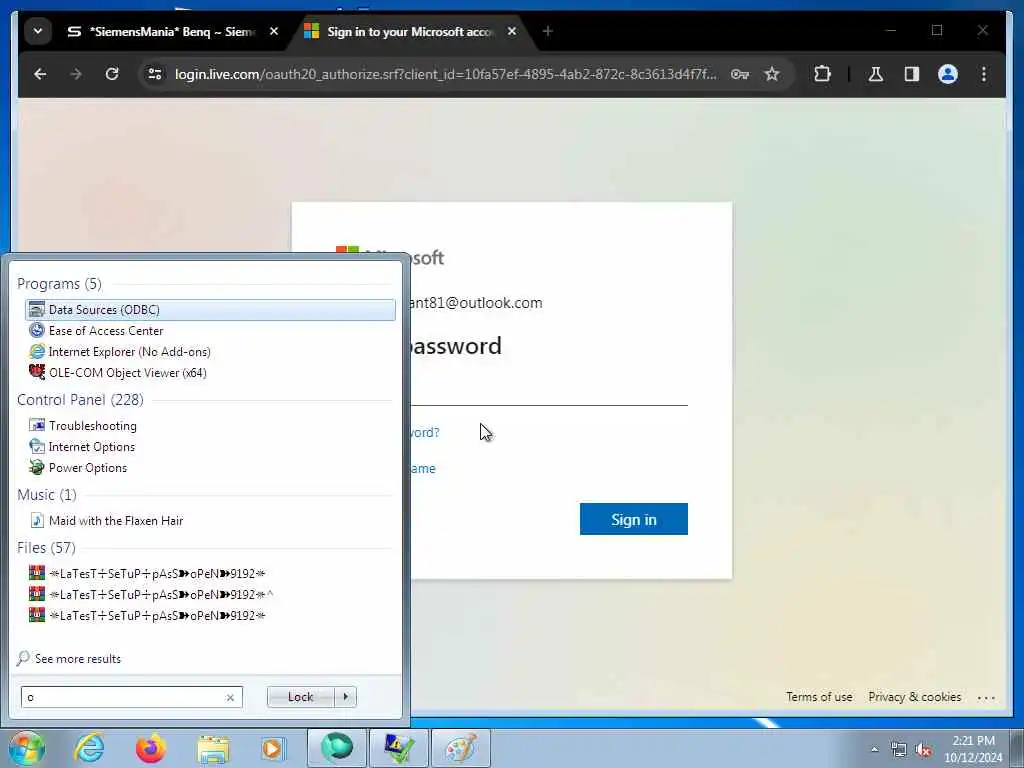Open the Chrome profile avatar

coord(948,74)
